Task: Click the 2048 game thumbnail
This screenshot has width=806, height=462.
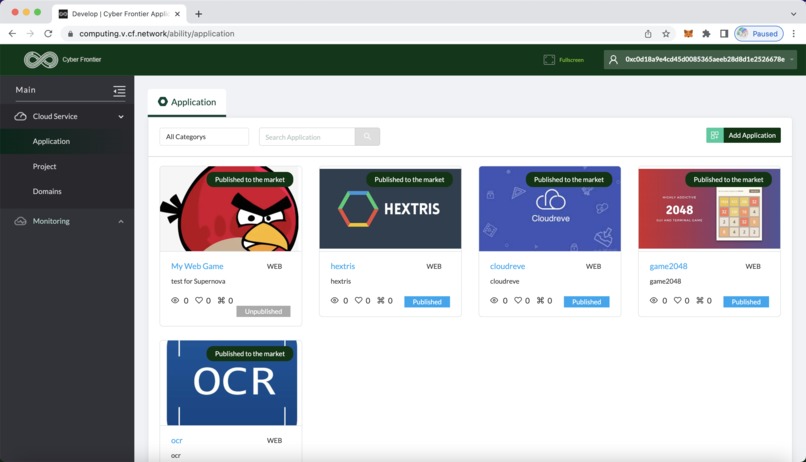Action: pyautogui.click(x=709, y=209)
